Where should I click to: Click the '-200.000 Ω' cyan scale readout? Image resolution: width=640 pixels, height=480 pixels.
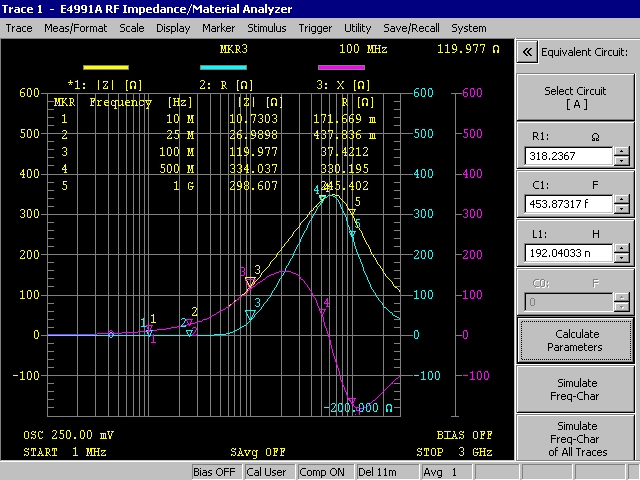coord(358,408)
